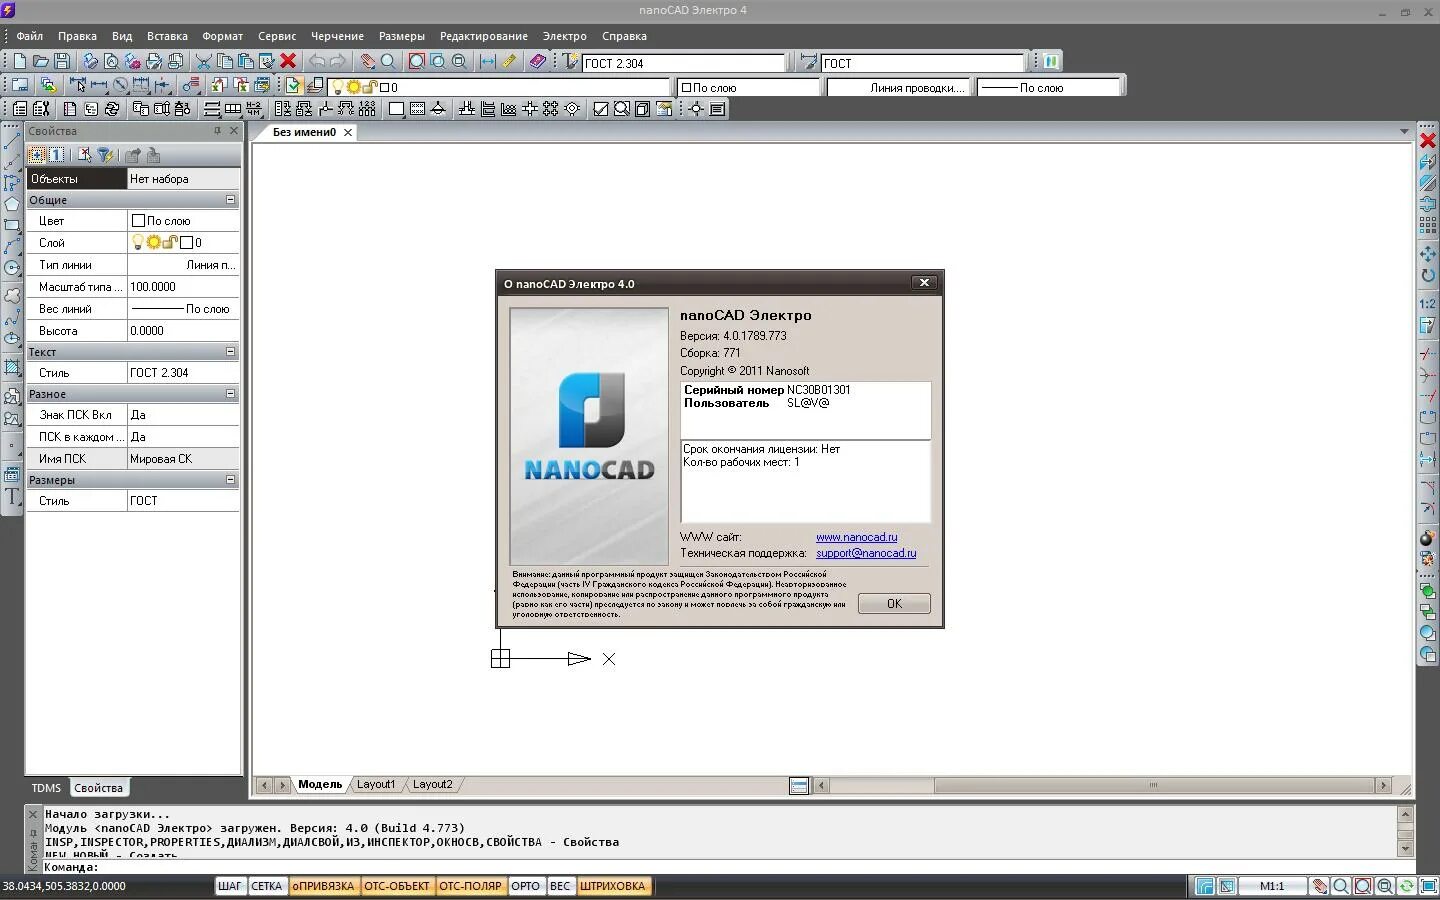Screen dimensions: 1440x900
Task: Open the Справка menu
Action: tap(624, 36)
